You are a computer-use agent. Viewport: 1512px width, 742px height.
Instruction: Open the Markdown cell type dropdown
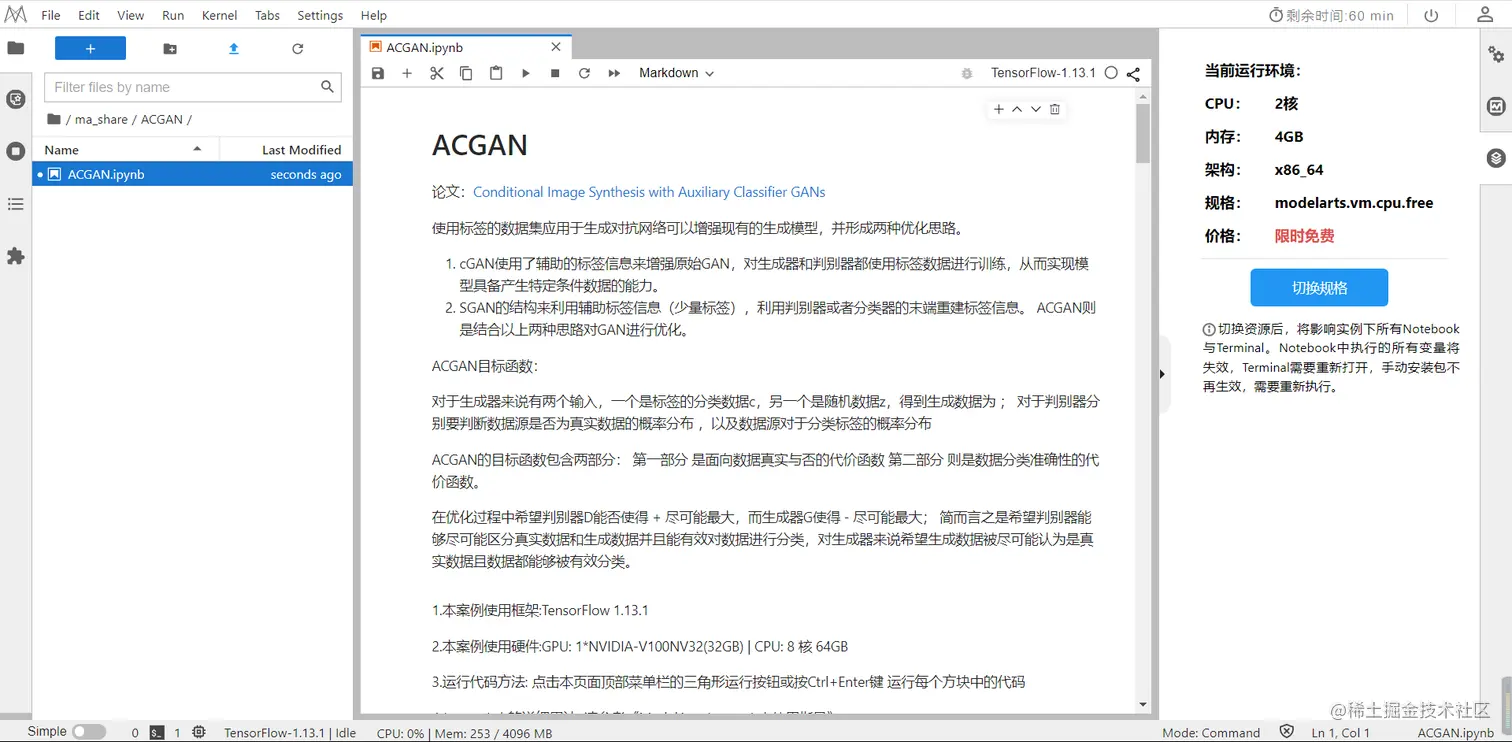point(677,73)
